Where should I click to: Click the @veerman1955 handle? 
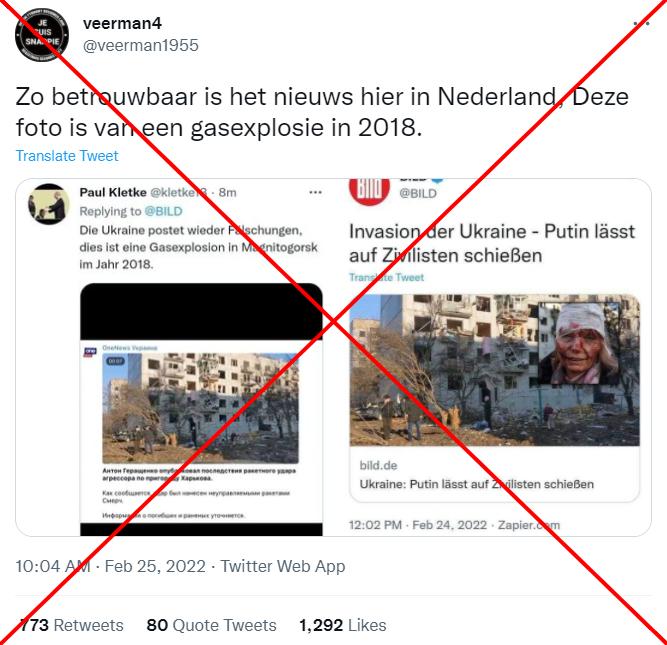click(141, 46)
